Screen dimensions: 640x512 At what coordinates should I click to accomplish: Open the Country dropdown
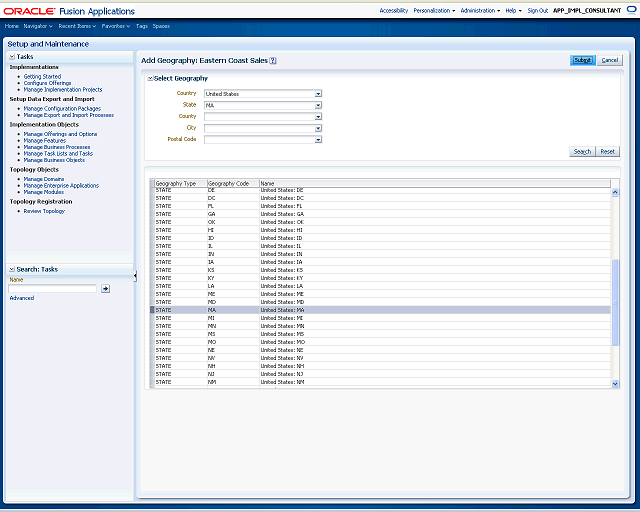(x=318, y=94)
